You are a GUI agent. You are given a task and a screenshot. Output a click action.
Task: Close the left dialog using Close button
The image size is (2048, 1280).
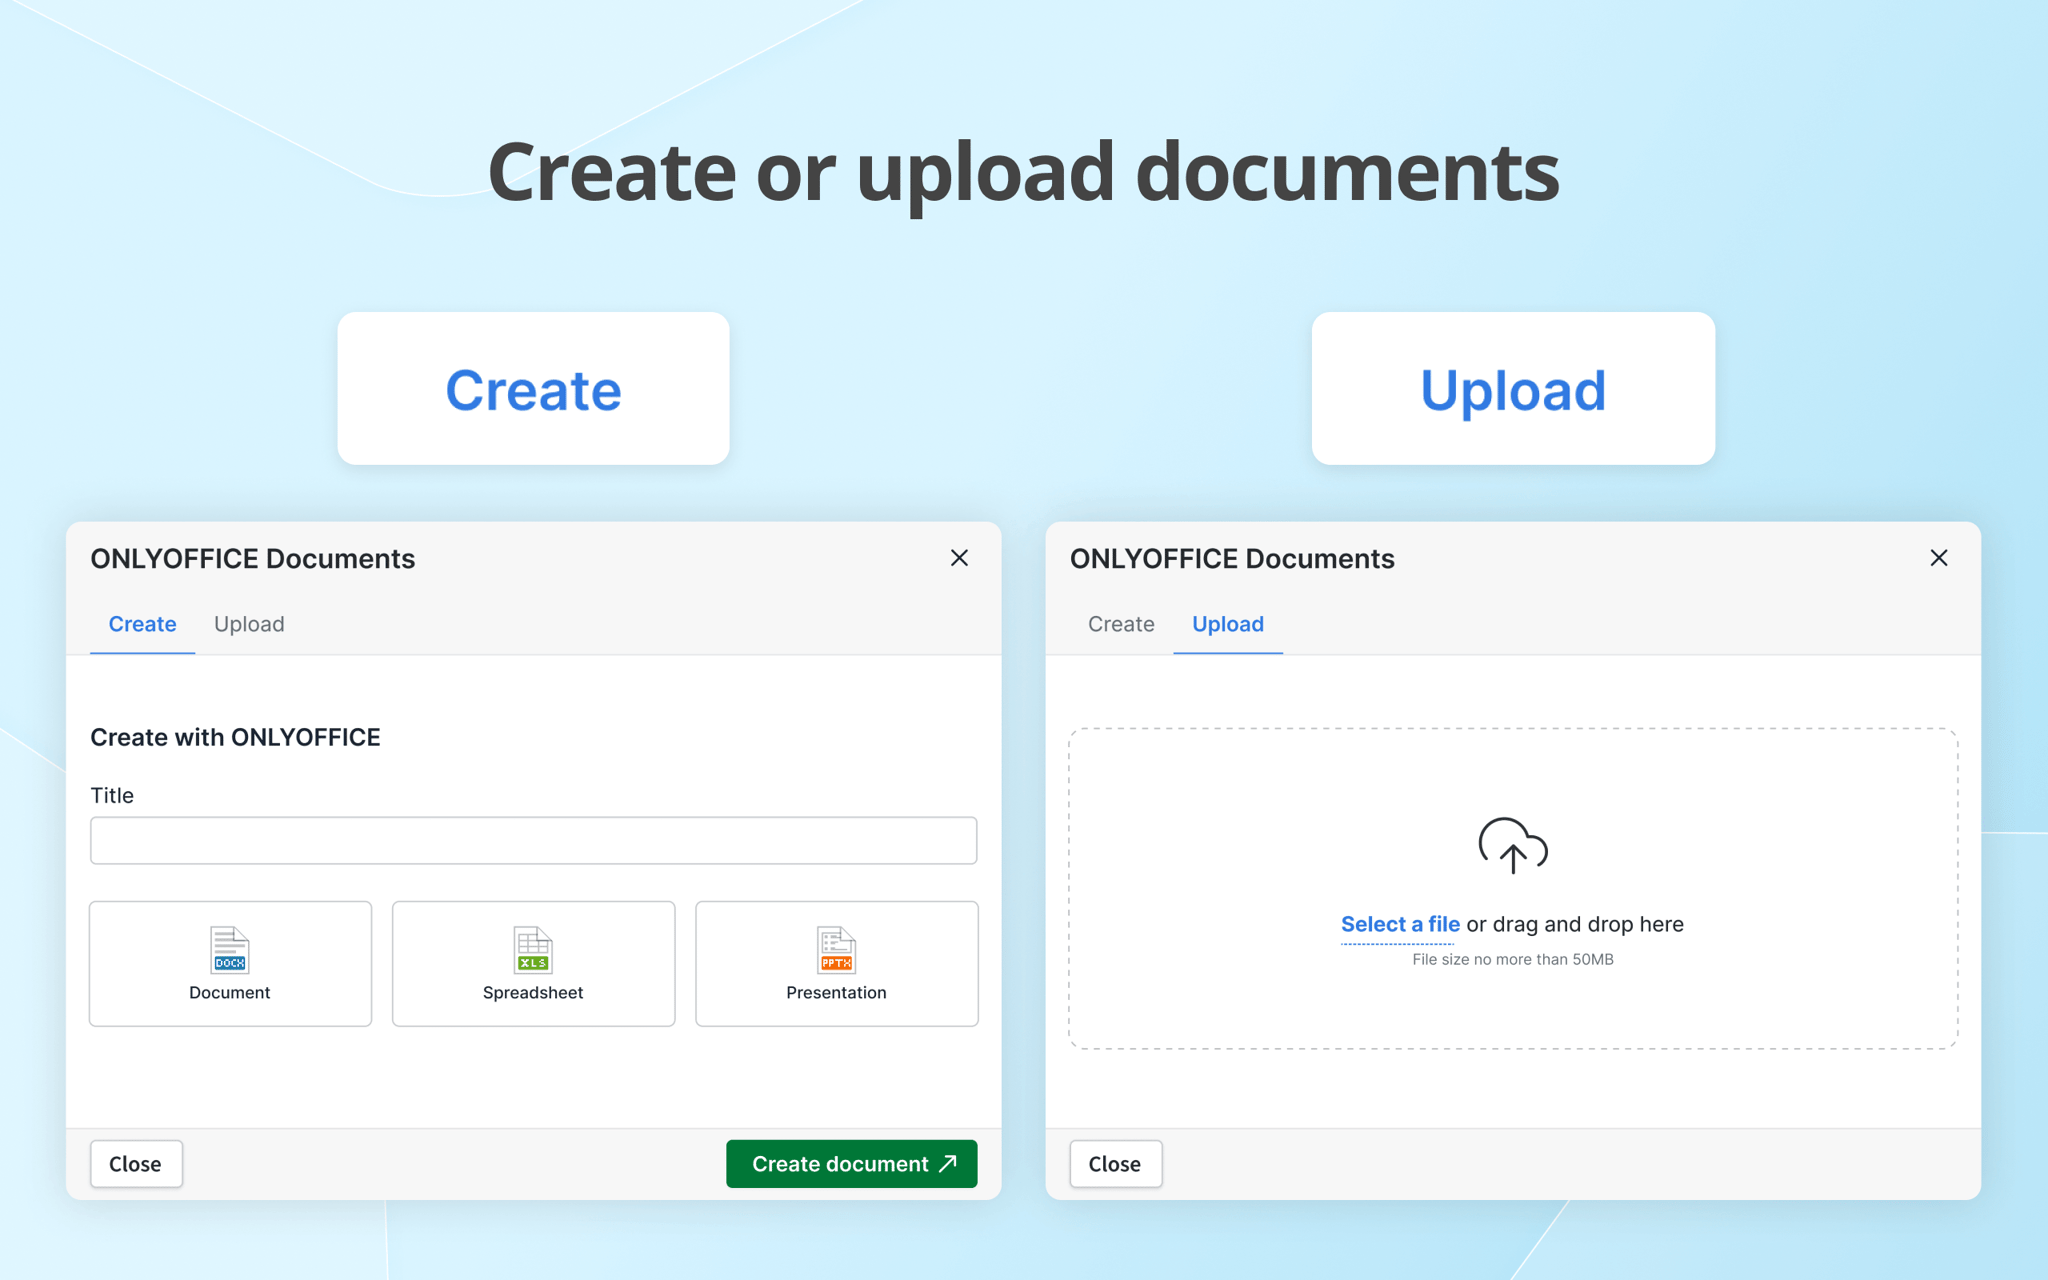click(x=136, y=1164)
